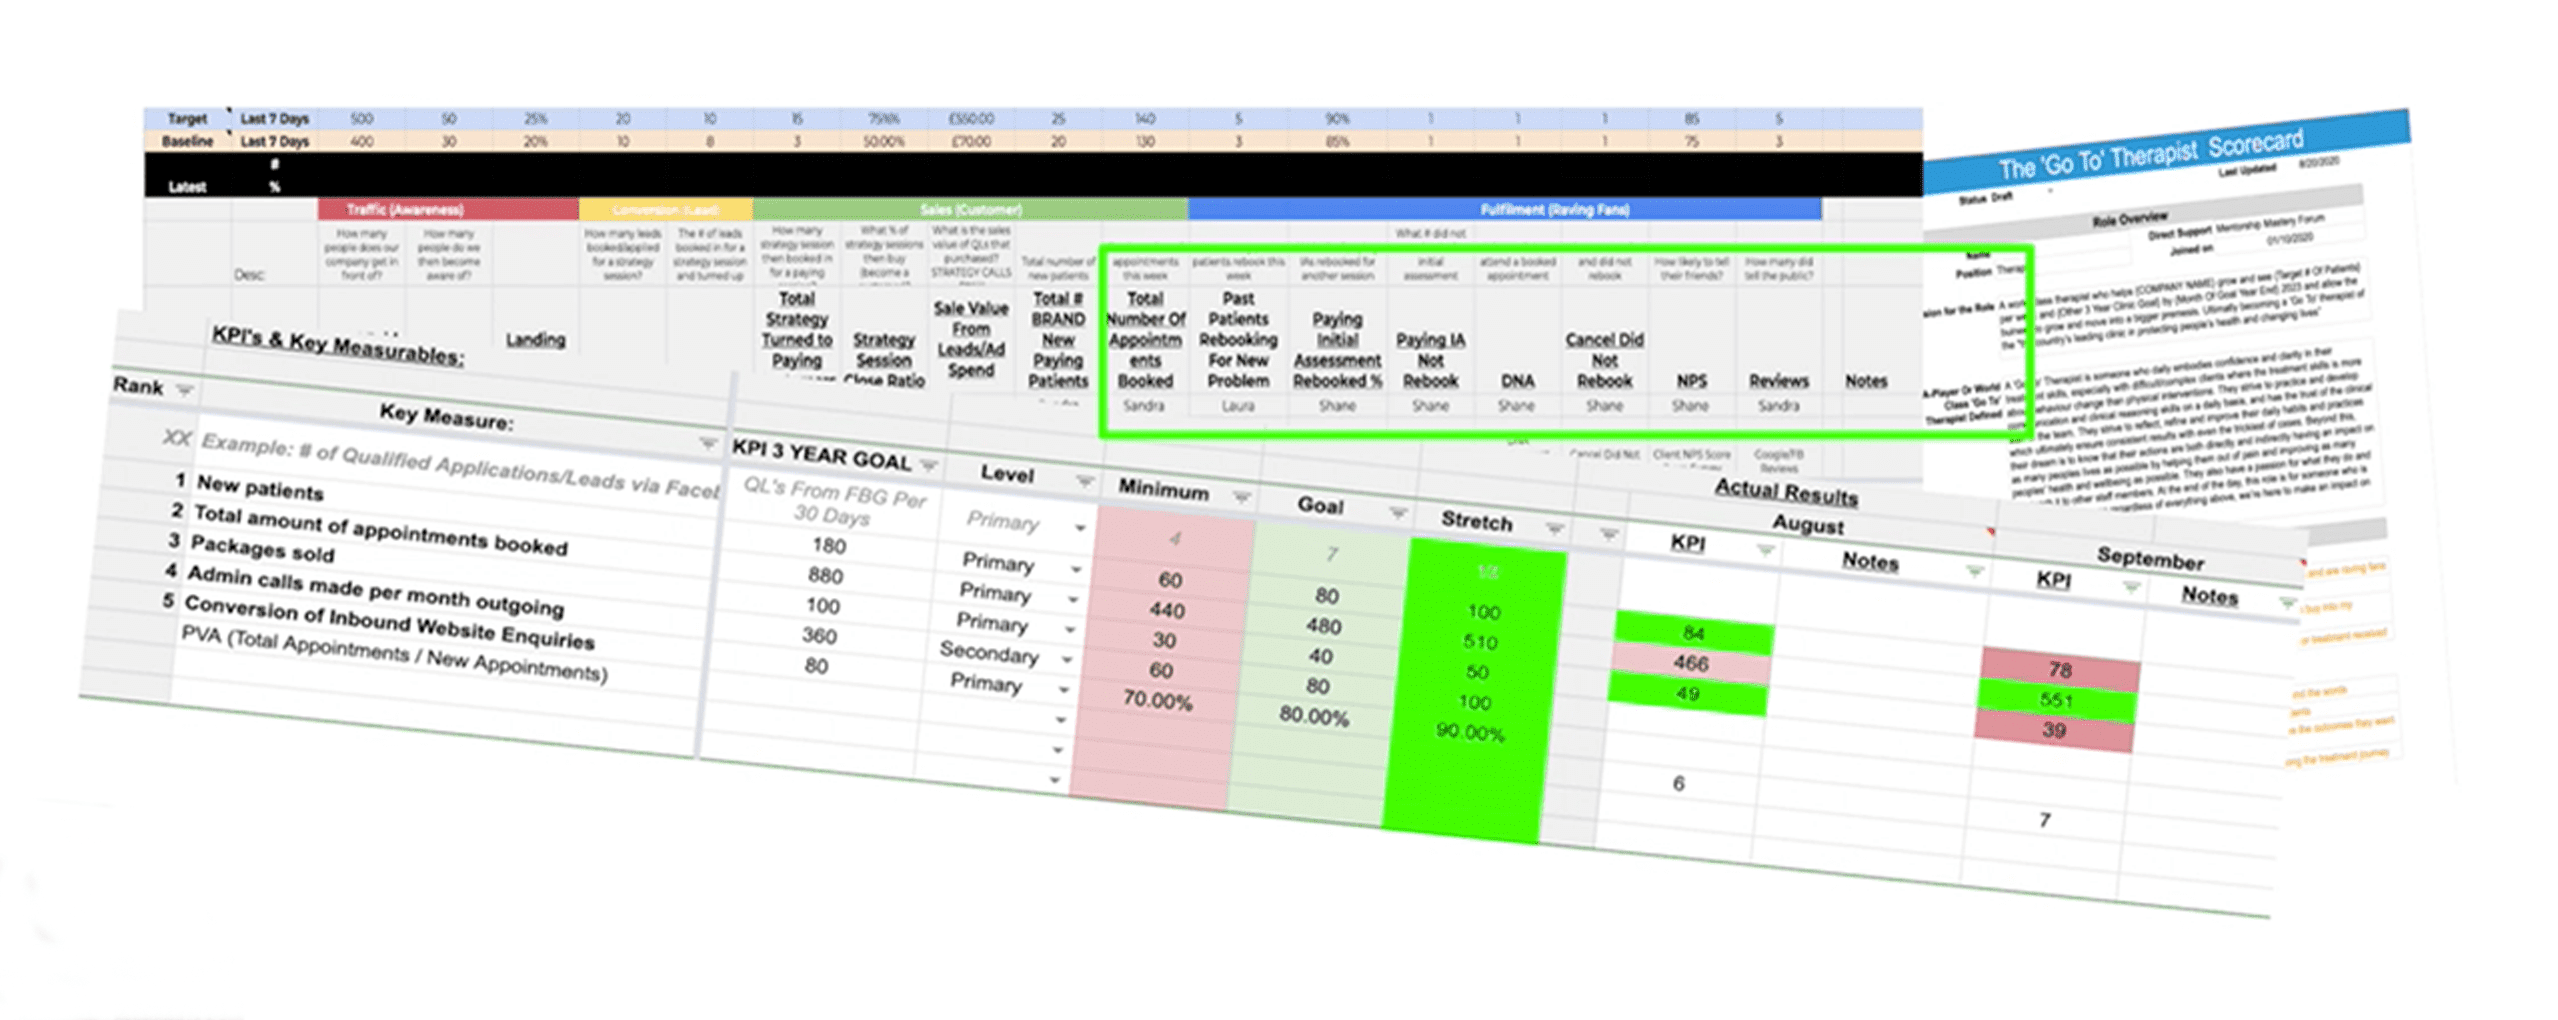Select the owner name 'Laura'
This screenshot has width=2558, height=1020.
point(1237,406)
